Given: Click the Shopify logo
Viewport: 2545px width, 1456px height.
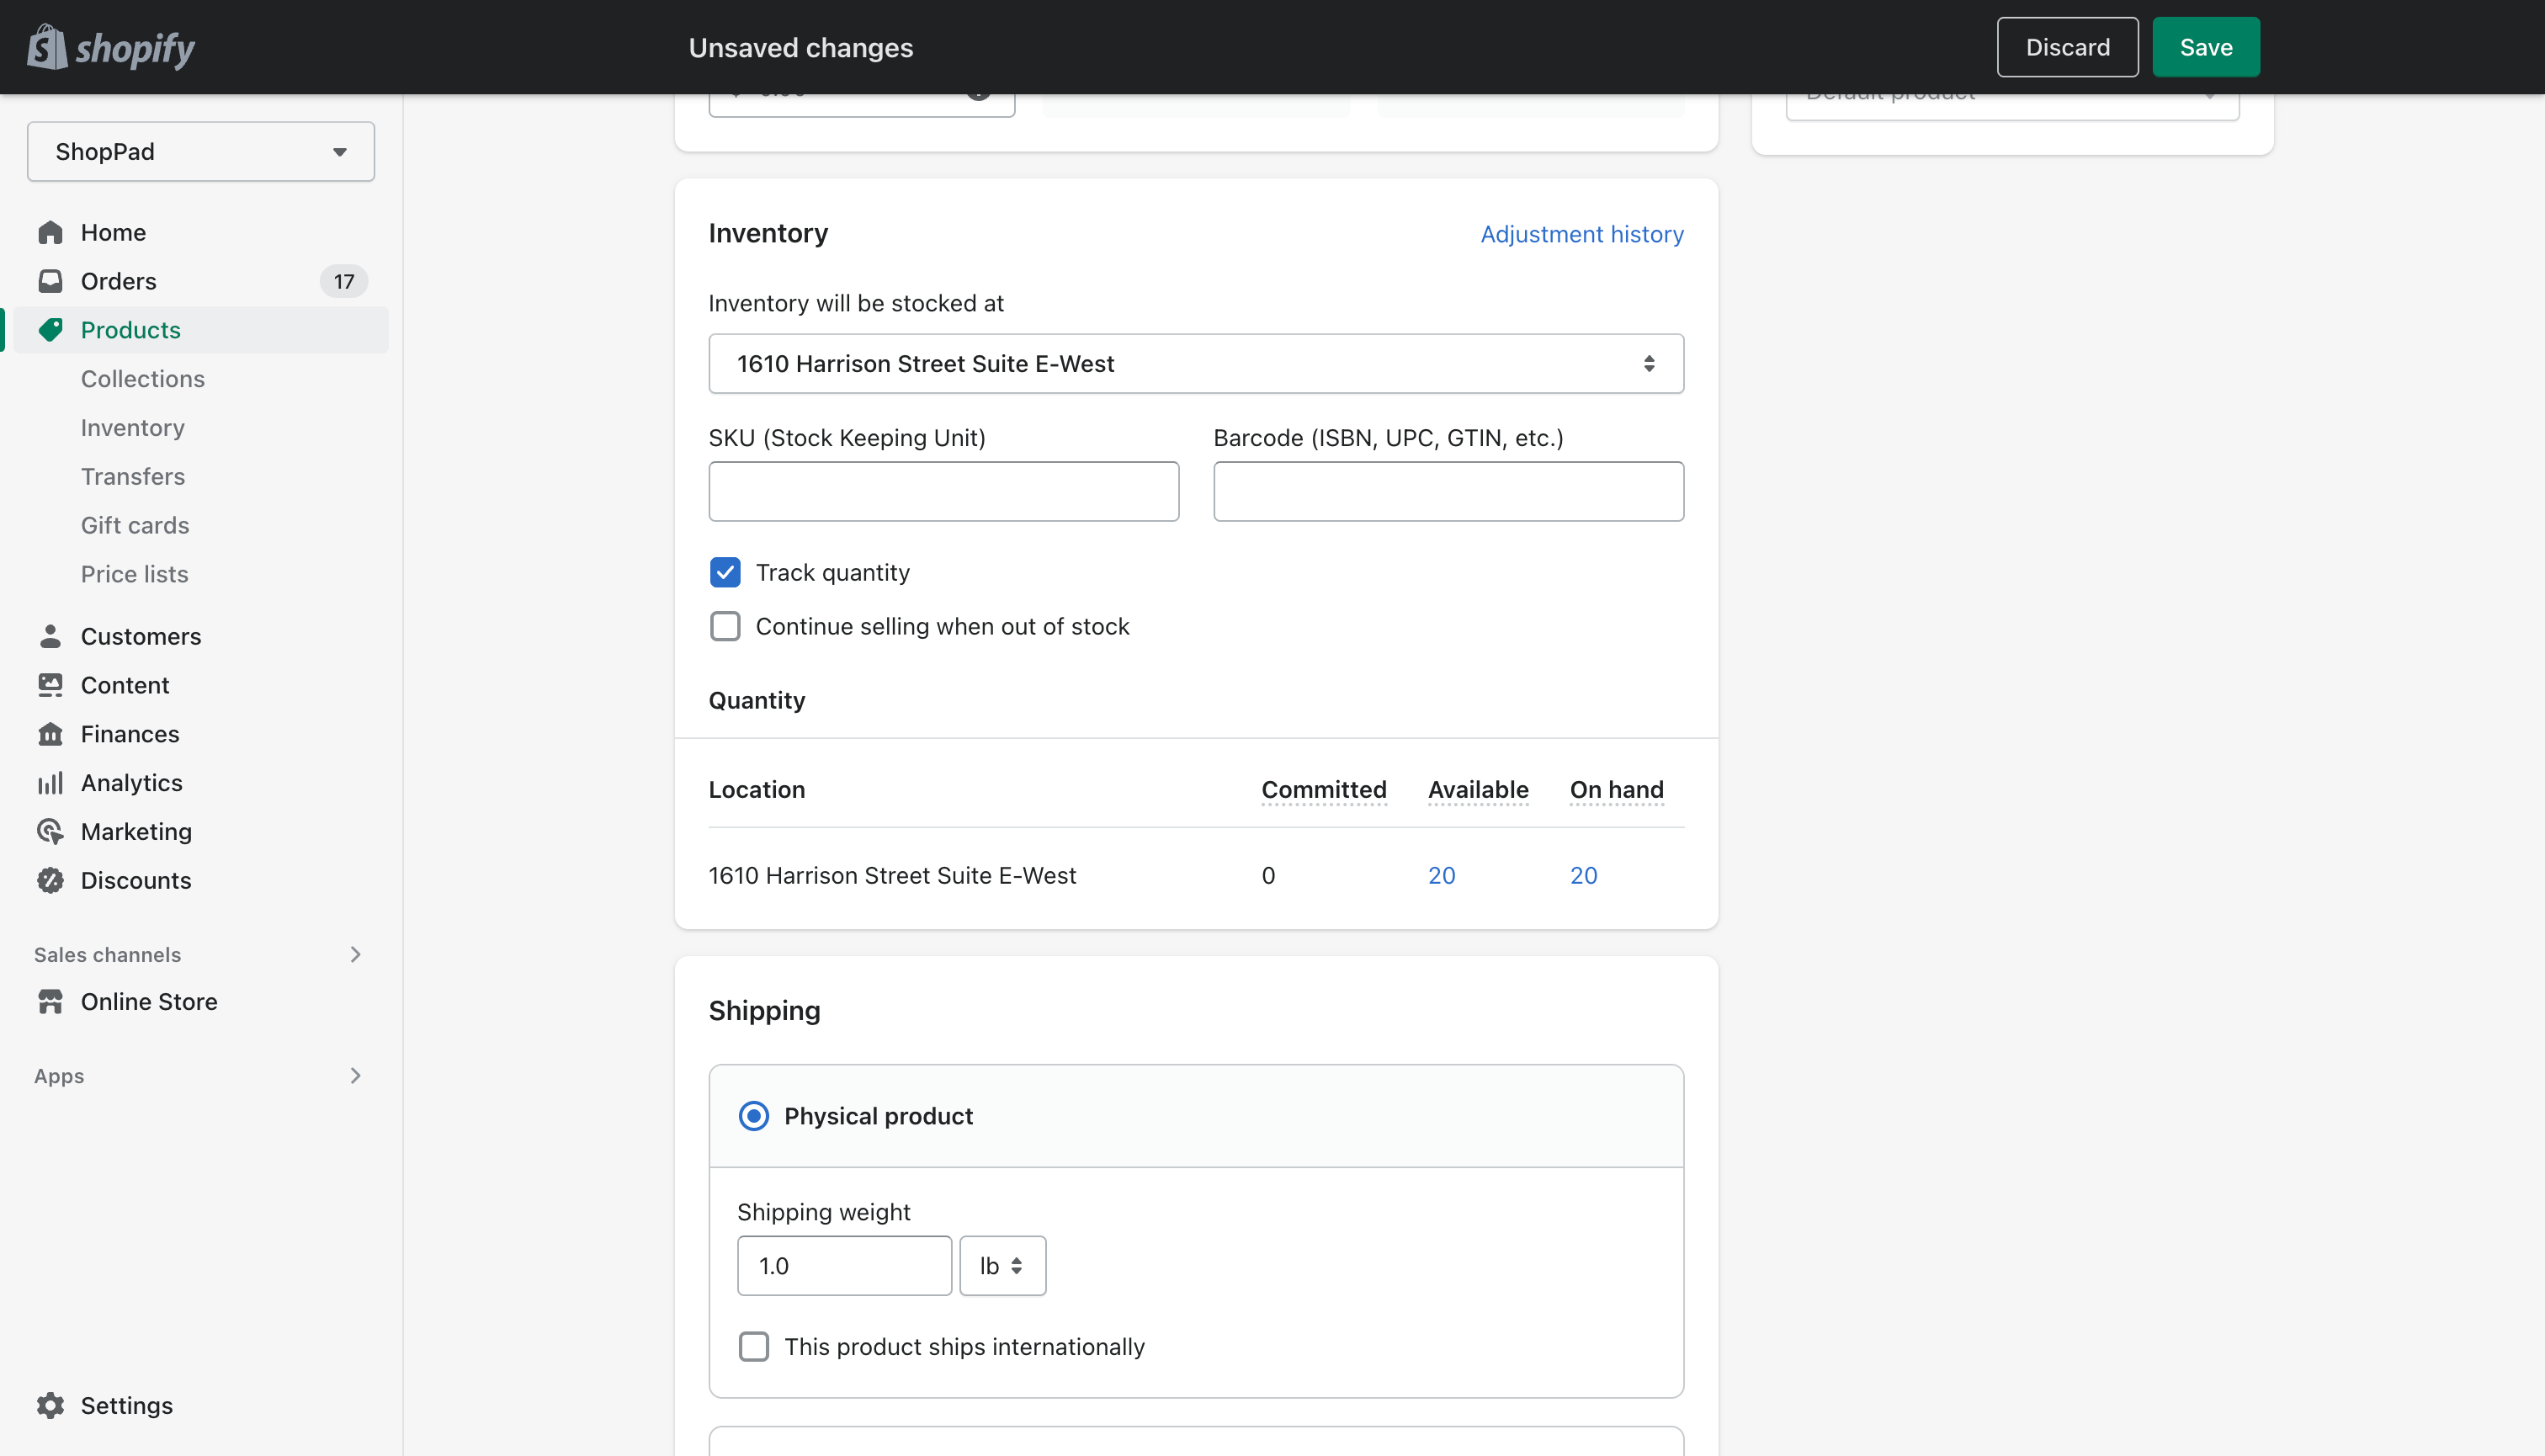Looking at the screenshot, I should coord(111,47).
